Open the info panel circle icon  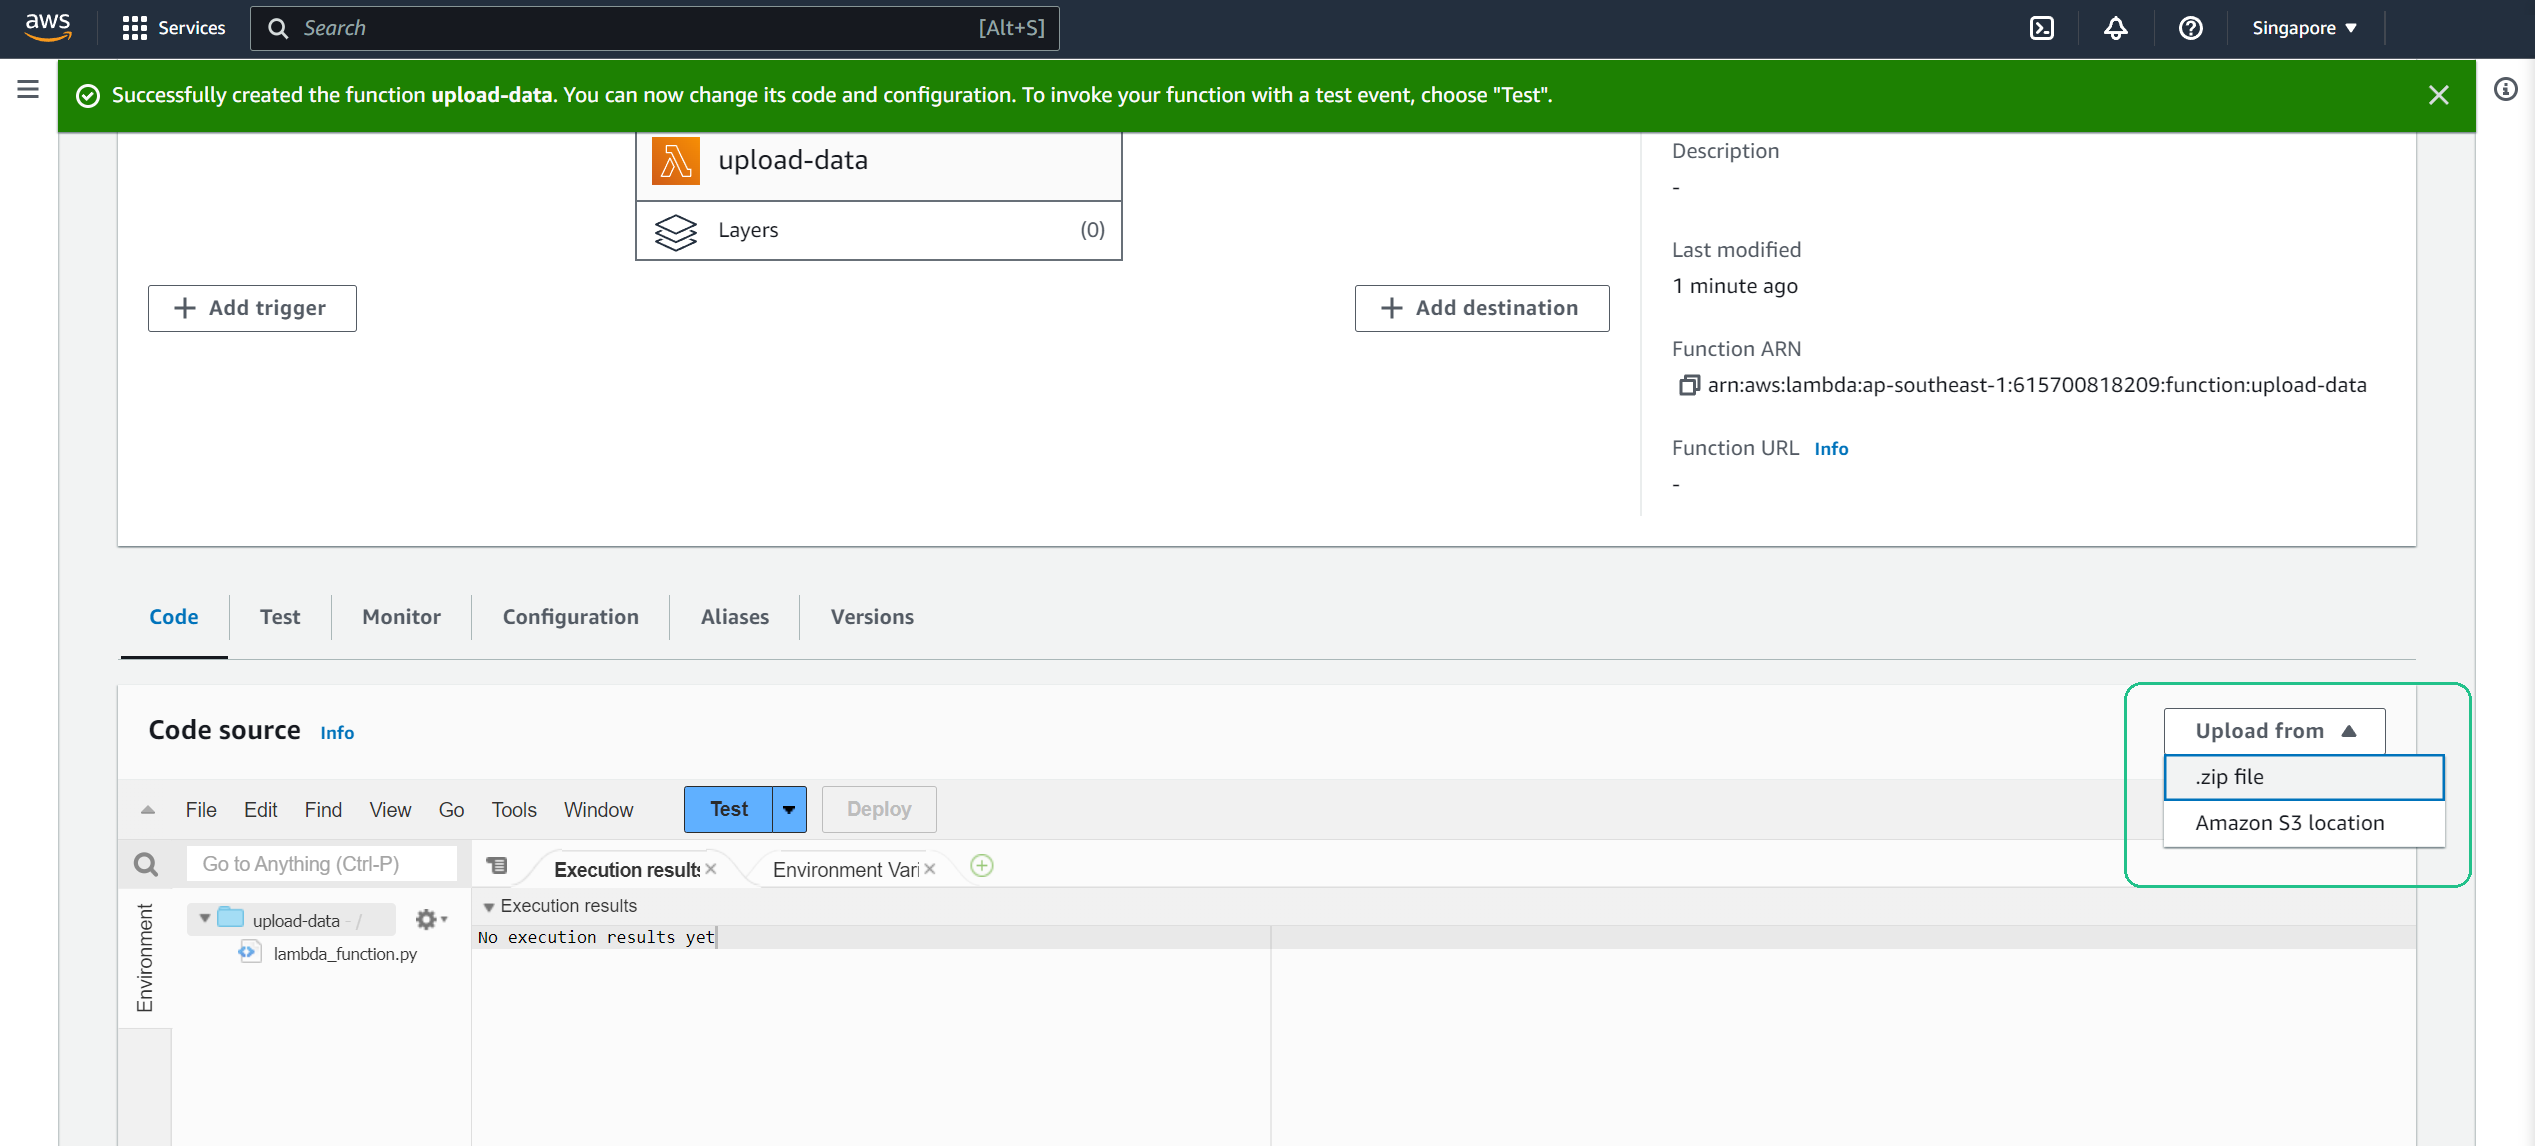pyautogui.click(x=2505, y=89)
